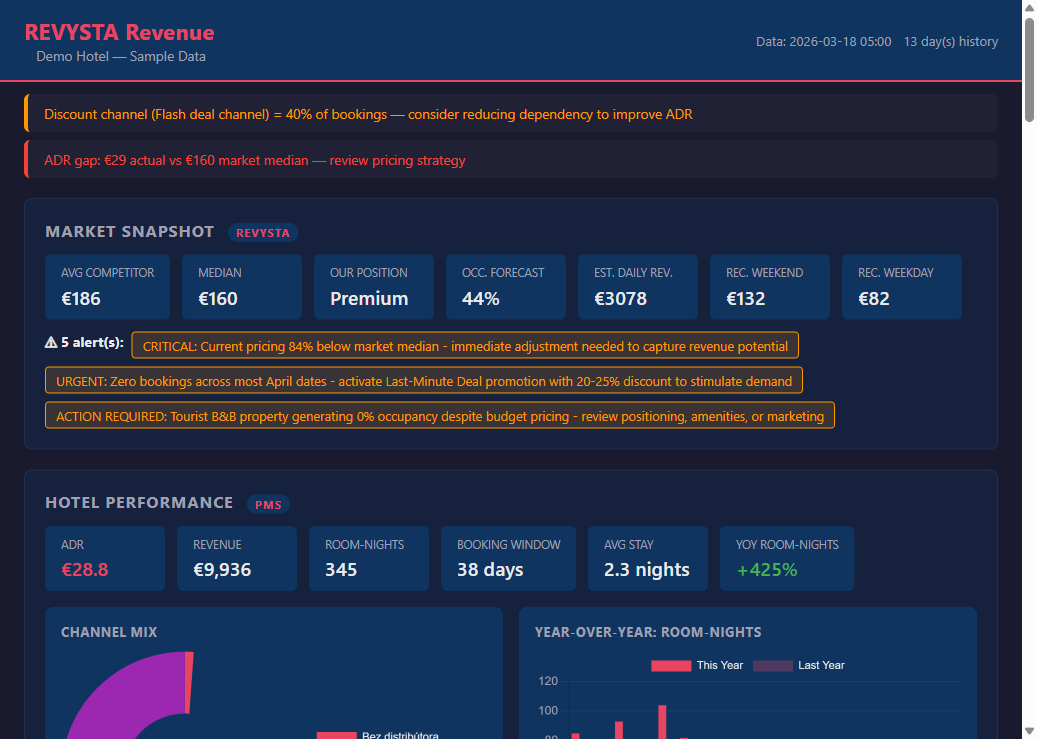
Task: Click the Year-Over-Year: Room-Nights title
Action: (x=648, y=632)
